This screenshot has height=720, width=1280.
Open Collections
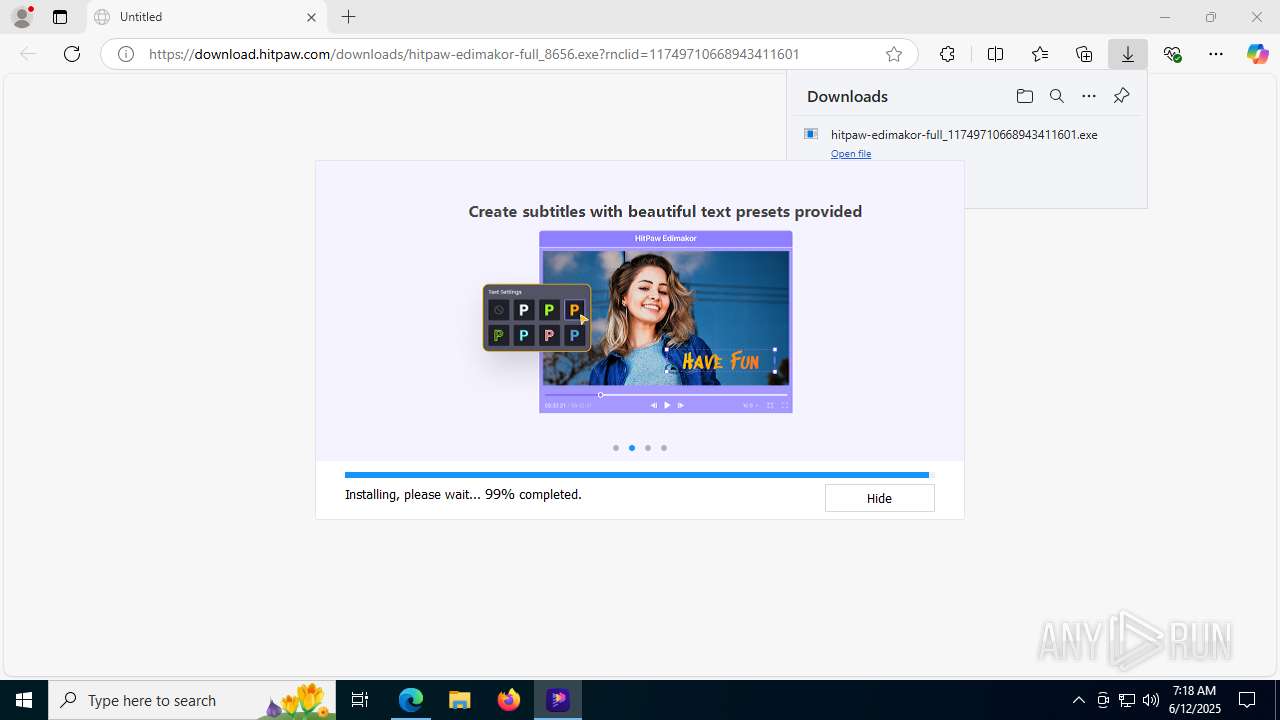(x=1084, y=54)
